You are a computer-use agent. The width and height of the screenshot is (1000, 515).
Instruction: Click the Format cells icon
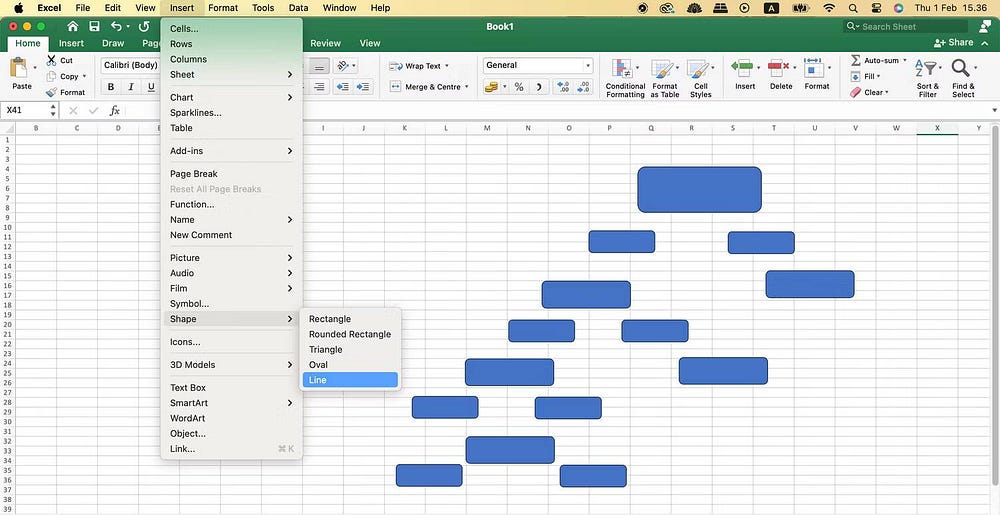(813, 67)
